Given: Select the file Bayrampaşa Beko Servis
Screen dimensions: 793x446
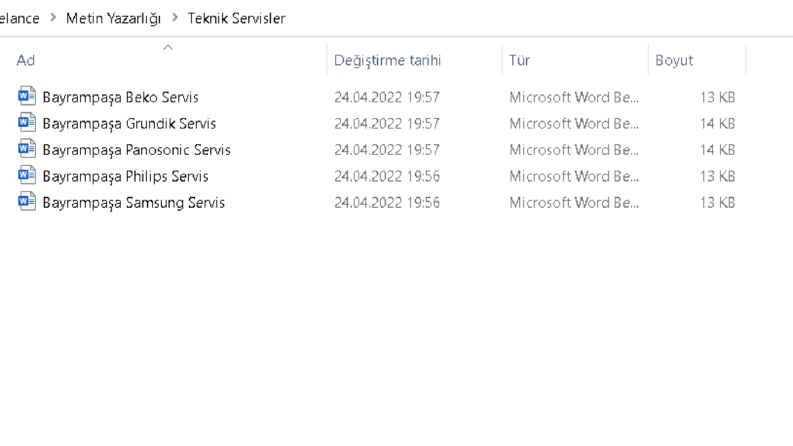Looking at the screenshot, I should click(120, 97).
